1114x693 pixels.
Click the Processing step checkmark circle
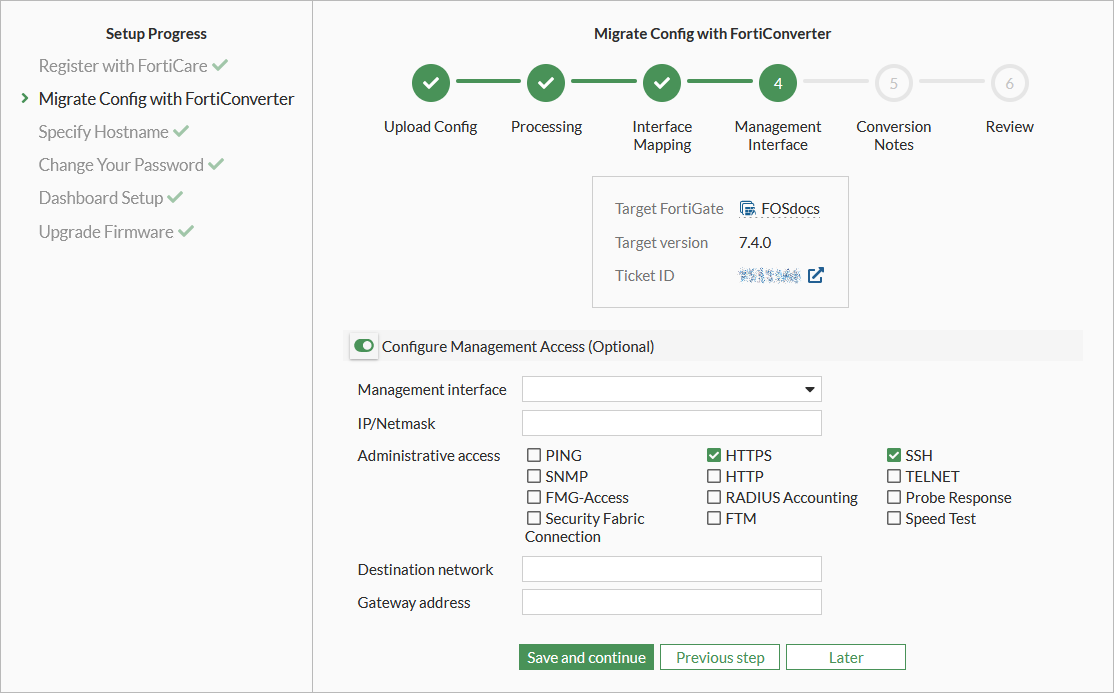546,84
